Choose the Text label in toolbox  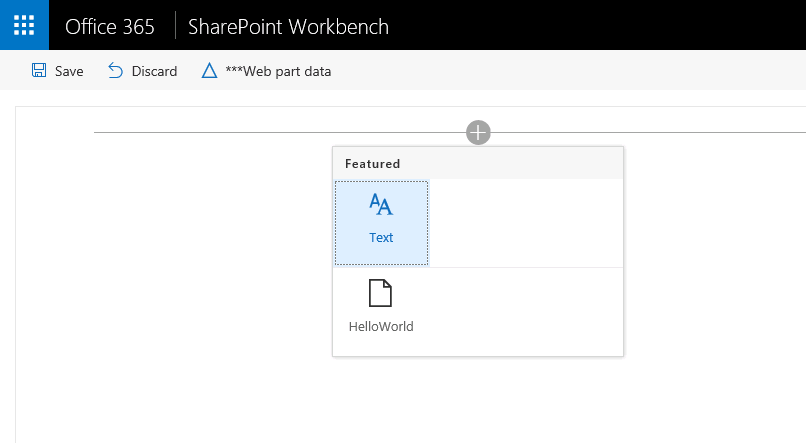pos(381,238)
